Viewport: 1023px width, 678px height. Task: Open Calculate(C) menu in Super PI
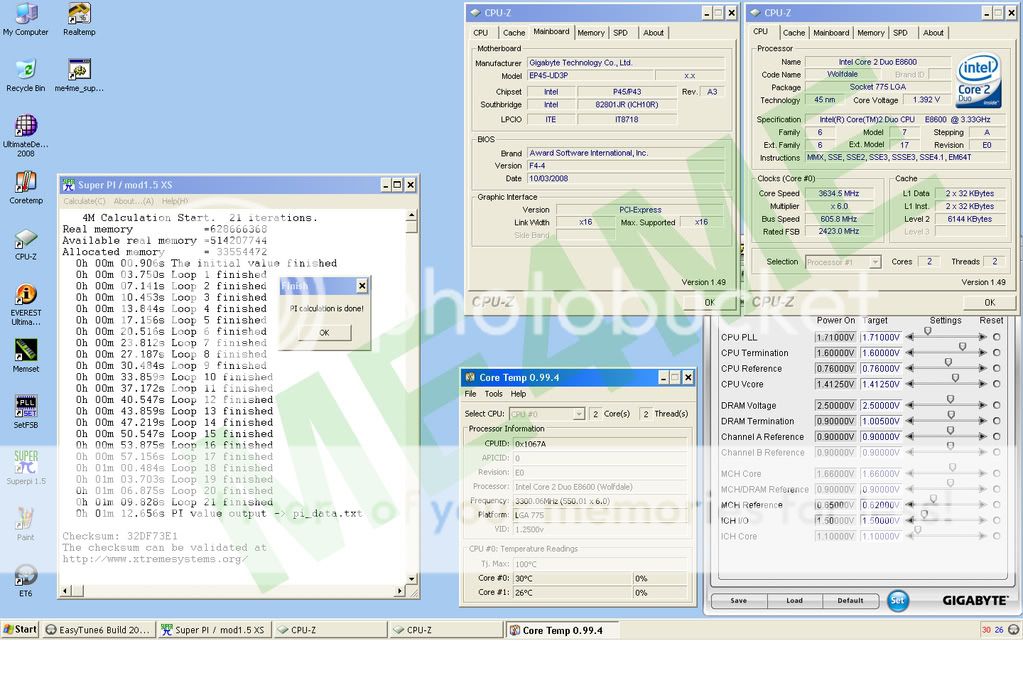(84, 201)
